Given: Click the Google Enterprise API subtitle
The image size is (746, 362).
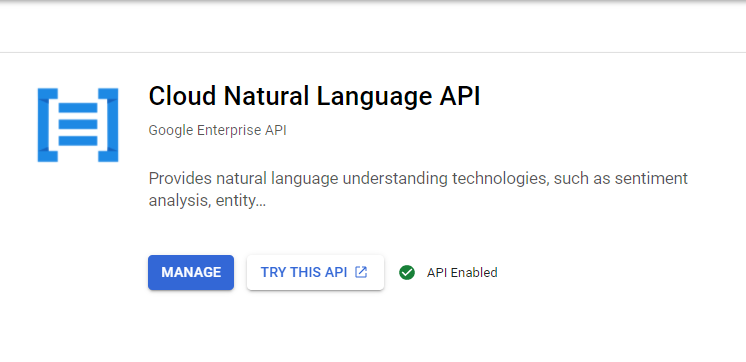Looking at the screenshot, I should pos(217,130).
